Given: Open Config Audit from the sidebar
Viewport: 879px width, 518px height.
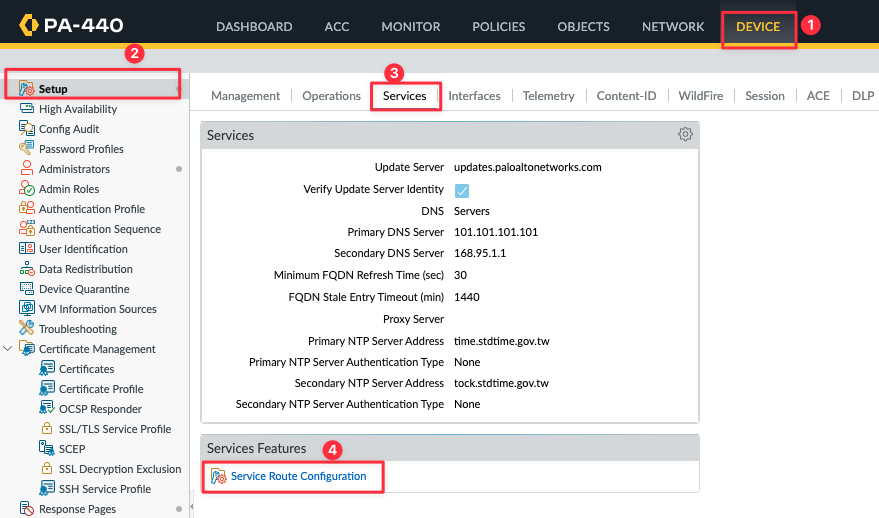Looking at the screenshot, I should click(x=69, y=129).
